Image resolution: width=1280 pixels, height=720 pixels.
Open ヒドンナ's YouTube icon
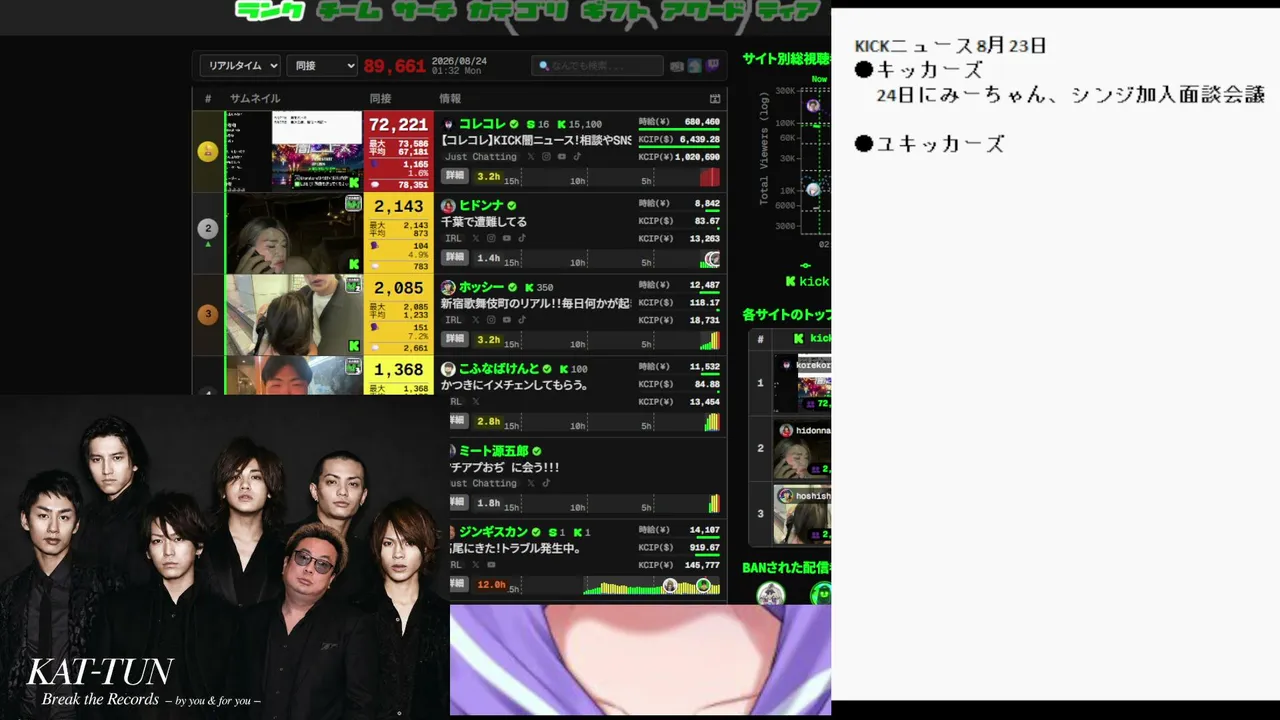[x=507, y=239]
